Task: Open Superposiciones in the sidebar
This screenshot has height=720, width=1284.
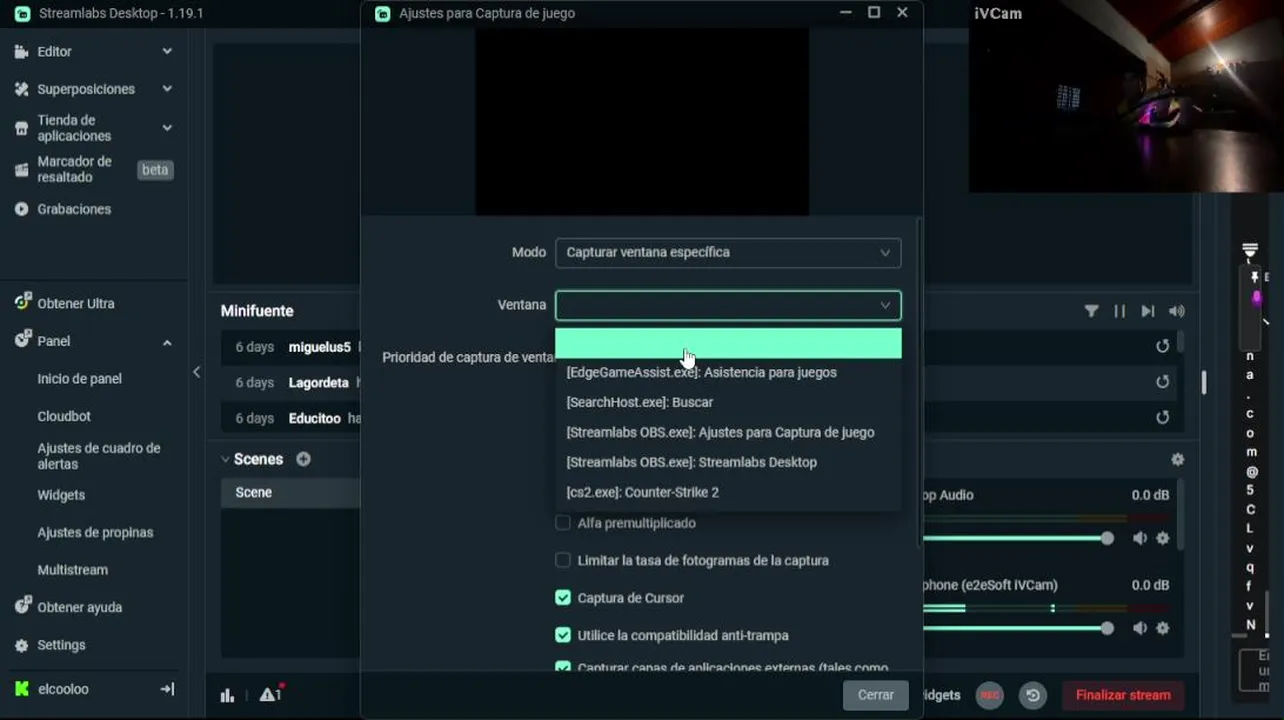Action: [x=86, y=89]
